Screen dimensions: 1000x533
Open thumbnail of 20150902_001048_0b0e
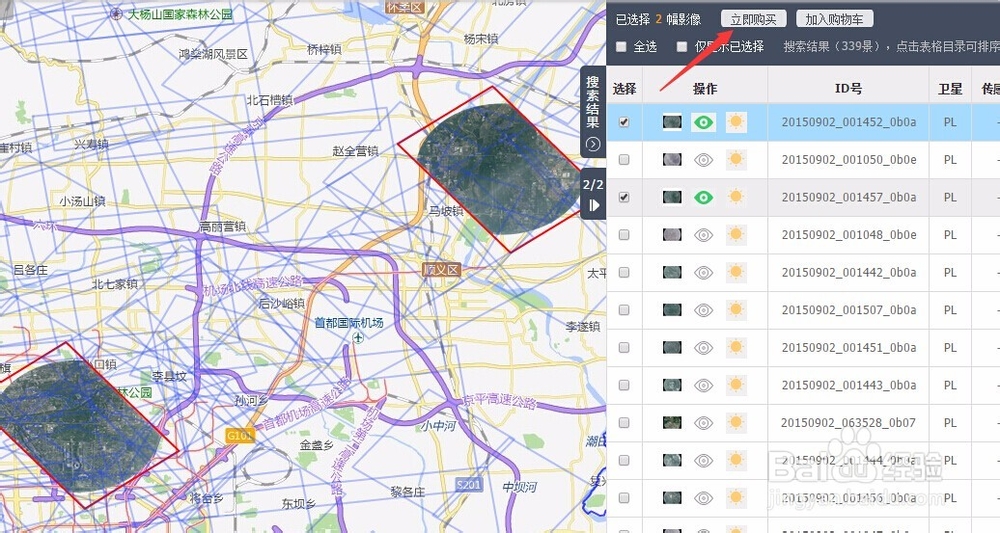click(672, 235)
